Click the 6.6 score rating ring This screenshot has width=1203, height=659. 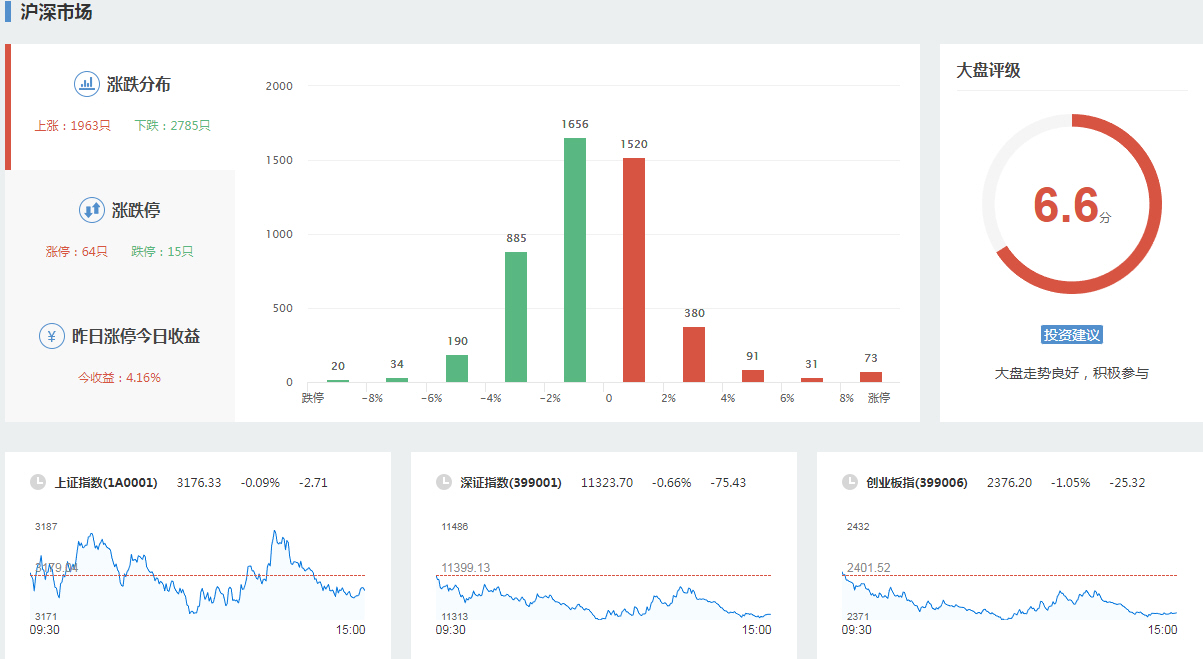[x=1071, y=204]
